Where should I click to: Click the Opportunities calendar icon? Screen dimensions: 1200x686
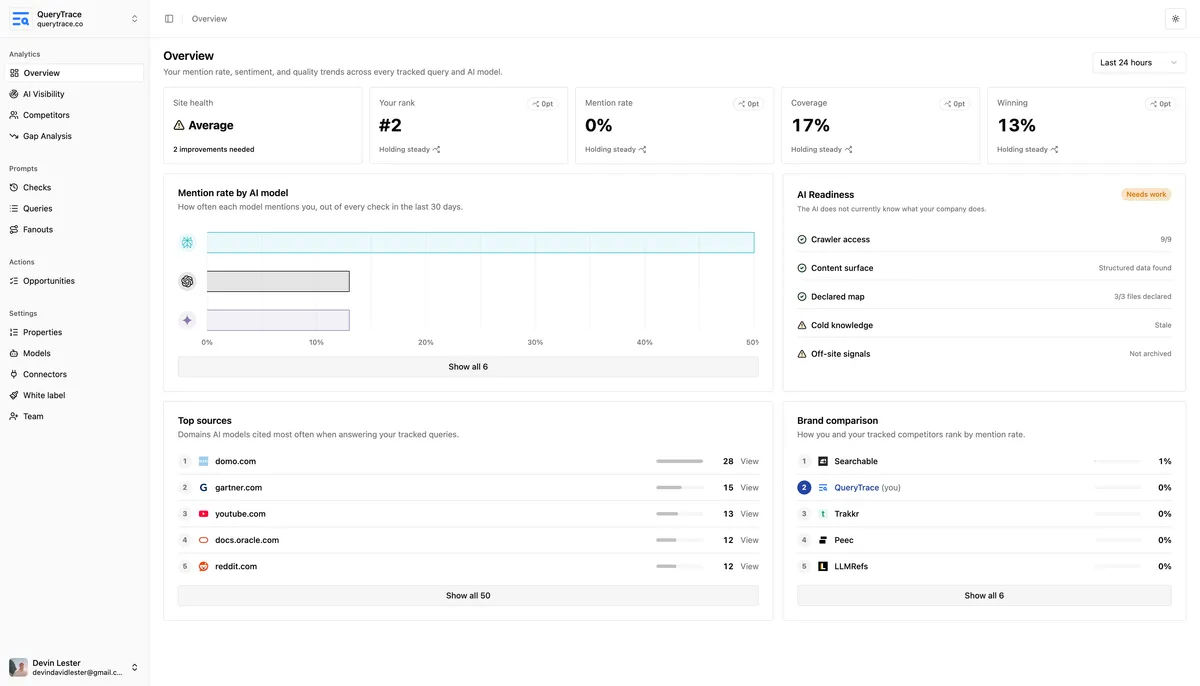coord(14,281)
